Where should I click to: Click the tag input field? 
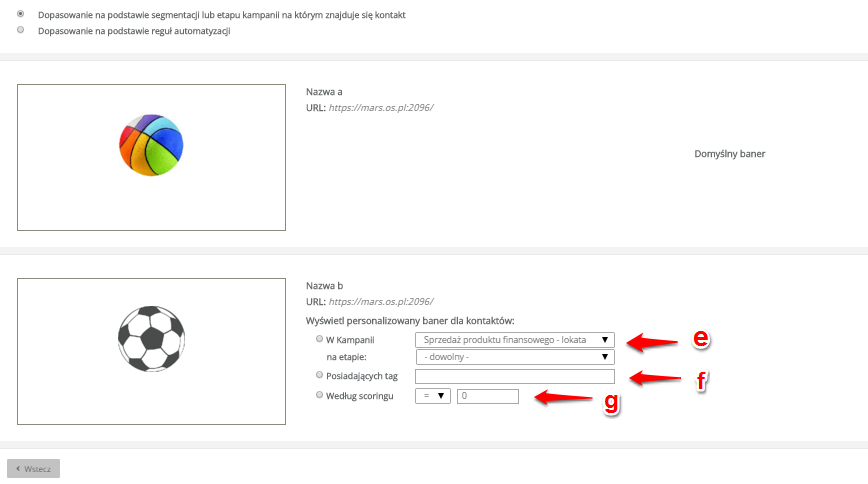tap(515, 377)
